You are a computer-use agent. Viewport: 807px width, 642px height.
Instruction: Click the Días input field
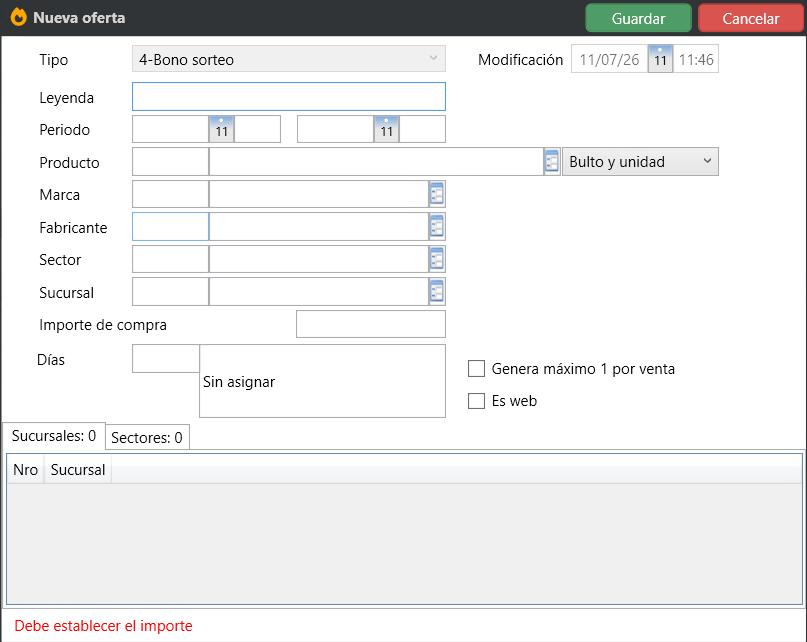point(166,359)
